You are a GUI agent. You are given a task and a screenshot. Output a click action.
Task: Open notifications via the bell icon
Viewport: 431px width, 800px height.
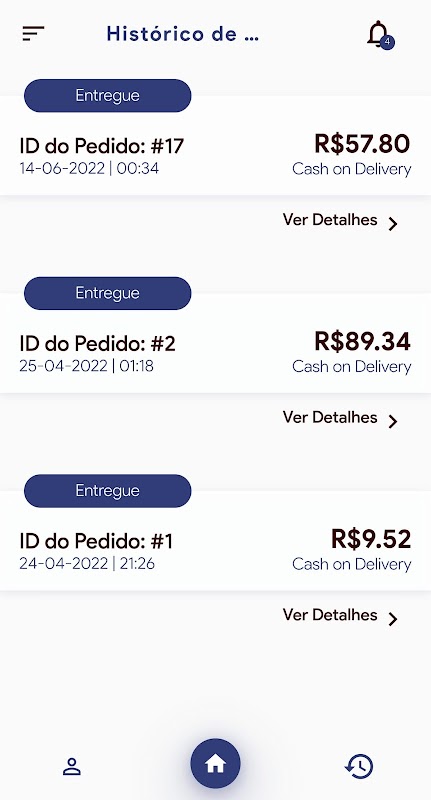378,34
